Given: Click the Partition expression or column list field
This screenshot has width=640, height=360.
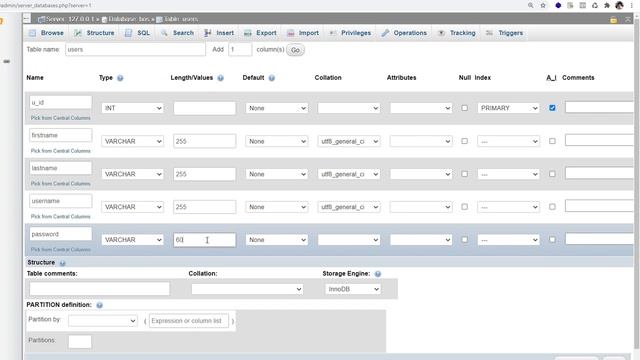Looking at the screenshot, I should pyautogui.click(x=189, y=321).
